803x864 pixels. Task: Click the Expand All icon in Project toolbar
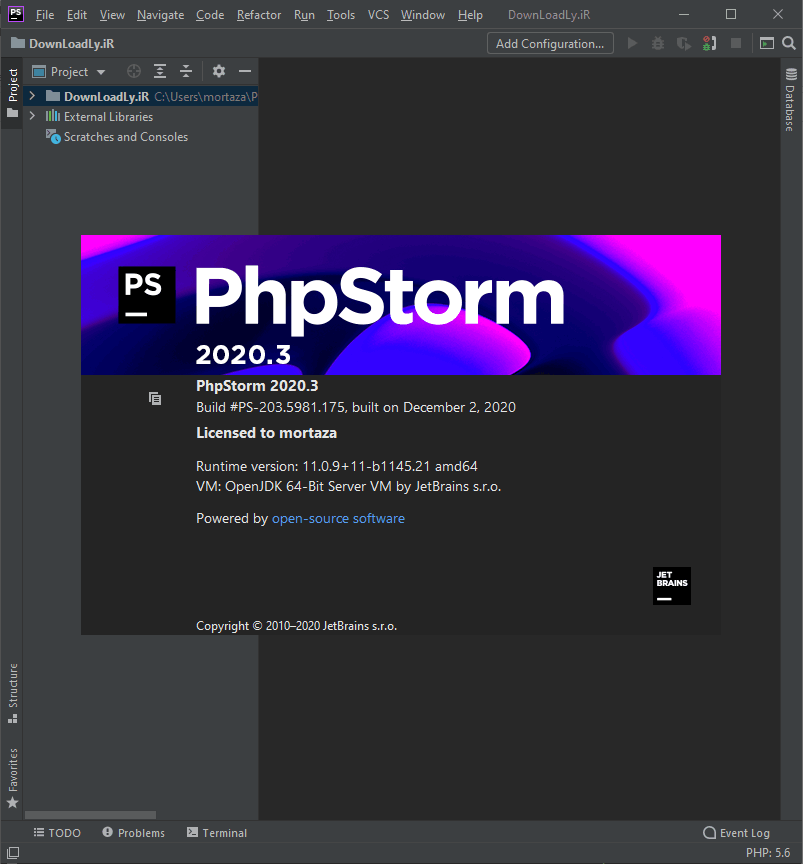(159, 71)
